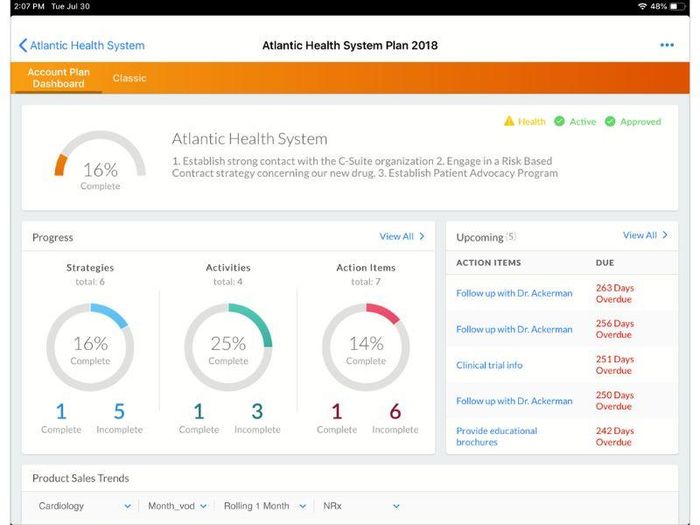Screen dimensions: 700x525
Task: Switch to Account Plan Dashboard tab
Action: point(58,78)
